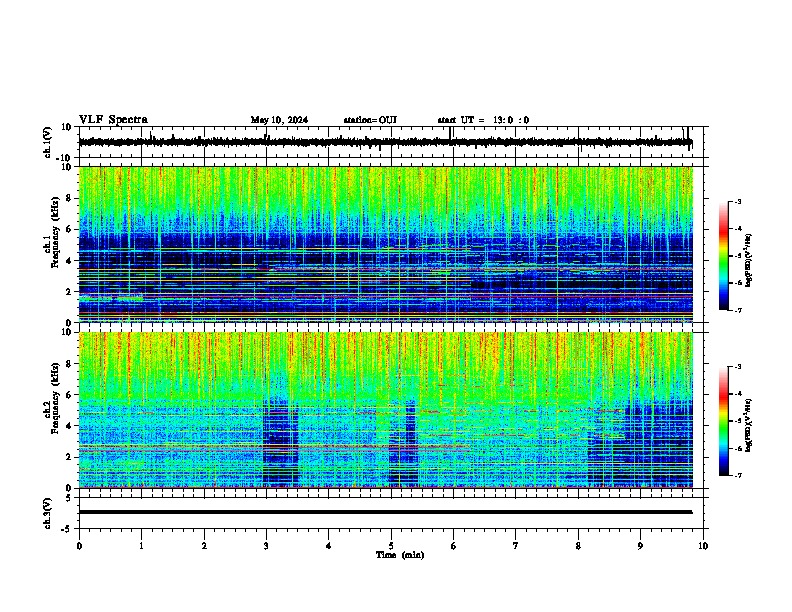Click the "-3" tick on ch.2 colorbar

pos(737,367)
